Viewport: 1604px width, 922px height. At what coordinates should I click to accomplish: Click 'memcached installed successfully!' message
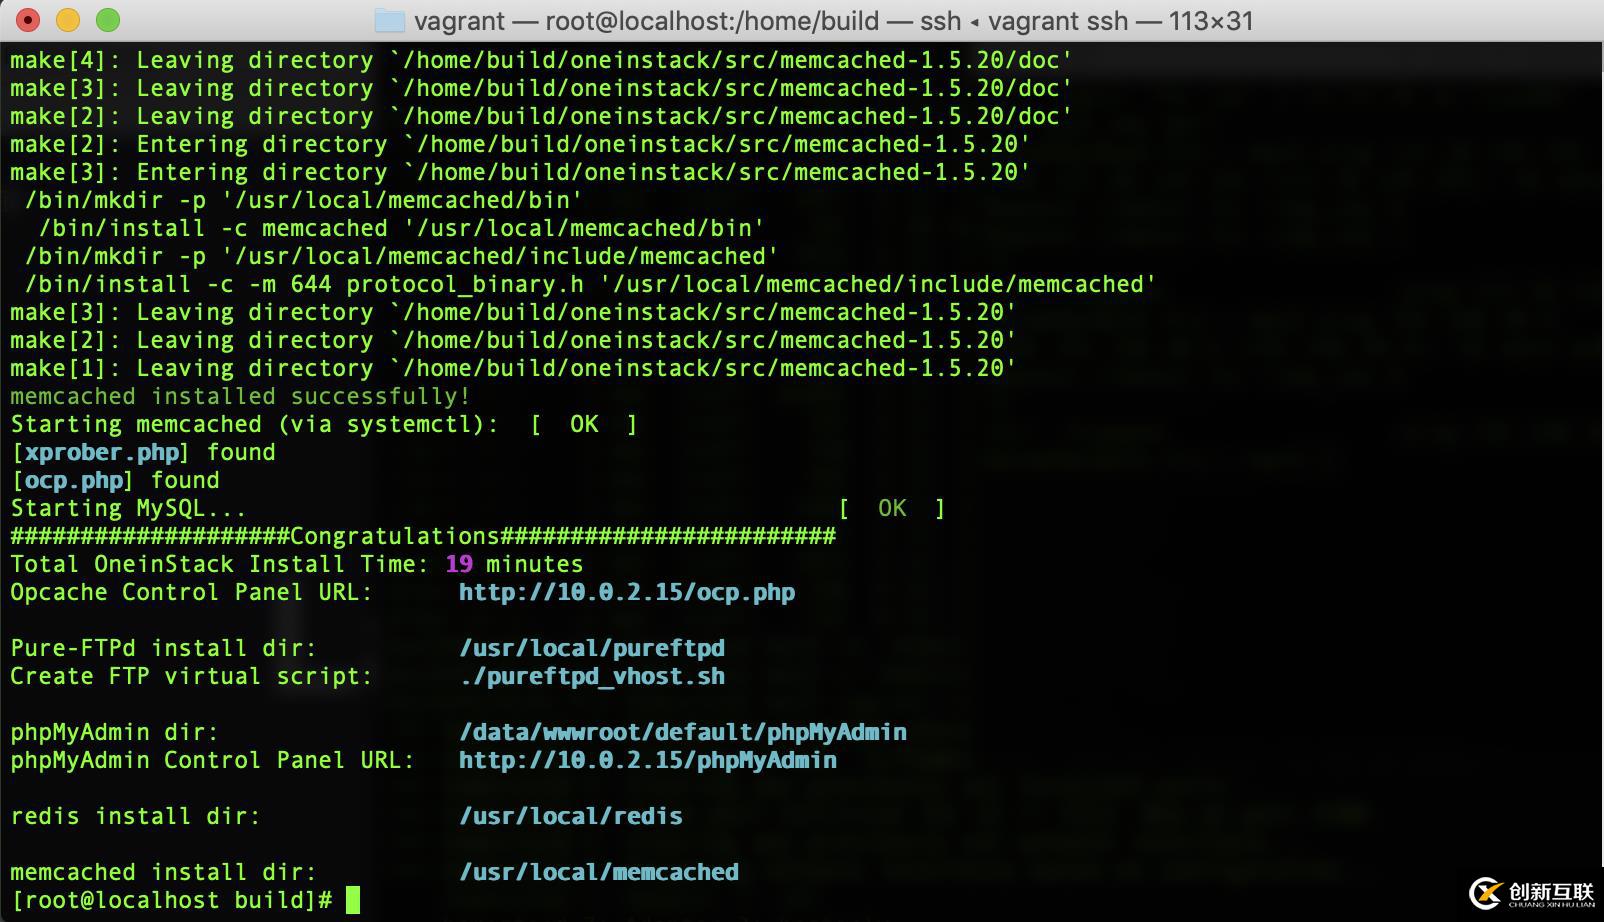tap(240, 396)
